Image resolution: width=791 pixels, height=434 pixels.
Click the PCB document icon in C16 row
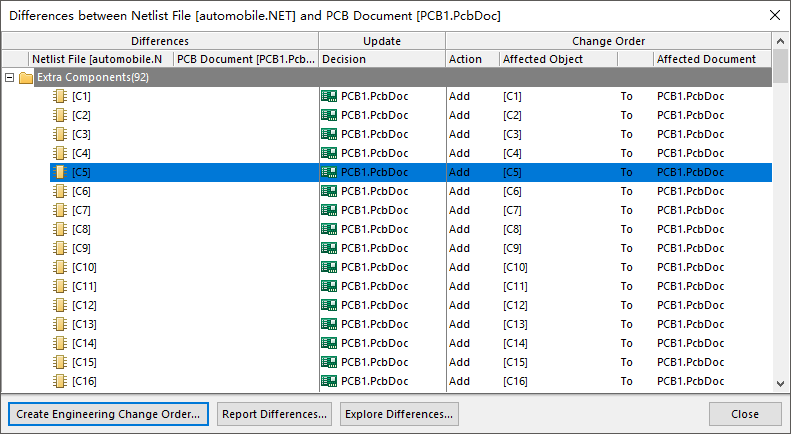coord(329,381)
